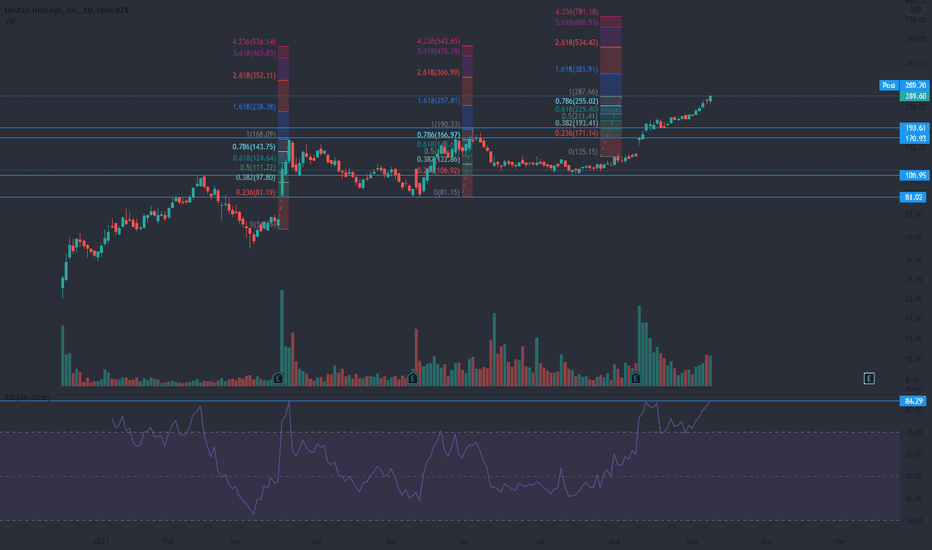
Task: Click the 1(168.09) Fibonacci label
Action: click(260, 134)
